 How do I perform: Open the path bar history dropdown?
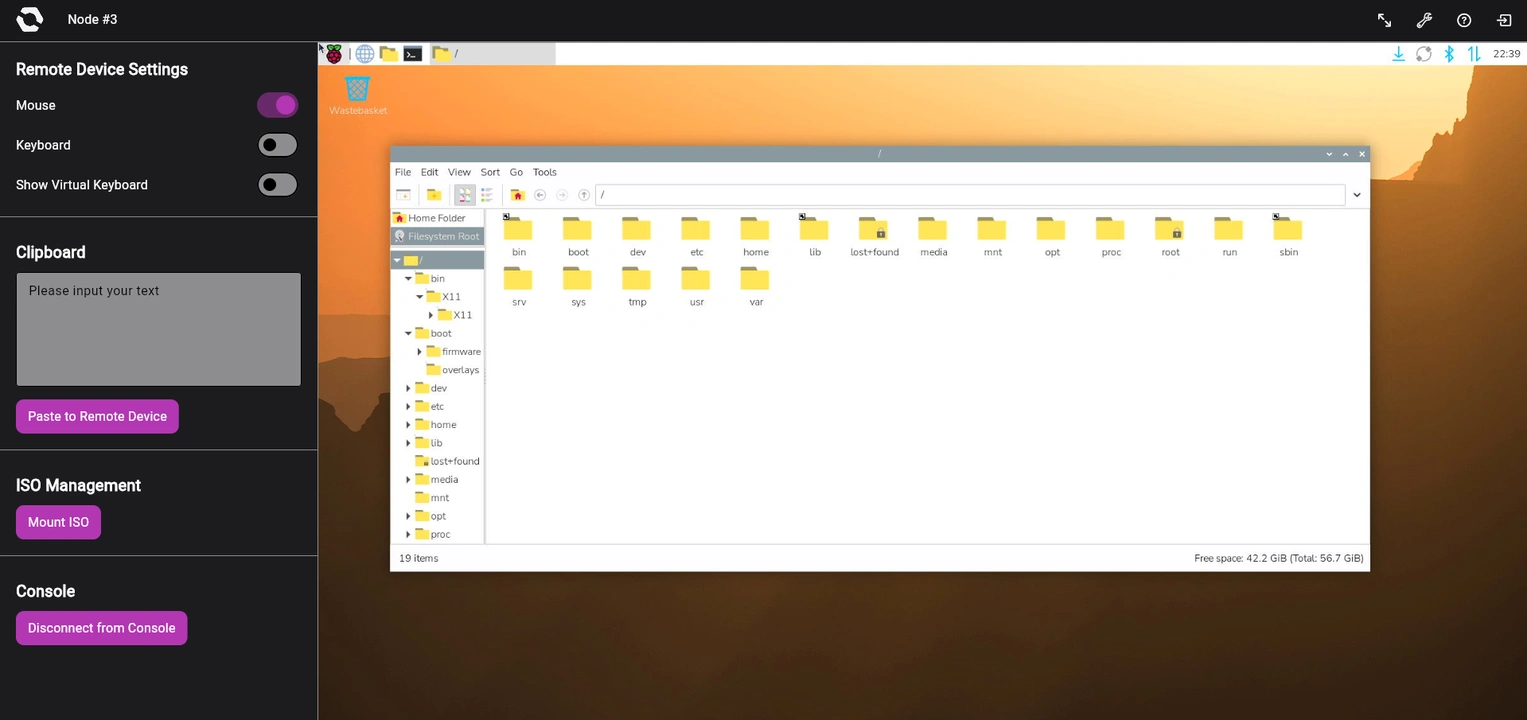tap(1357, 195)
